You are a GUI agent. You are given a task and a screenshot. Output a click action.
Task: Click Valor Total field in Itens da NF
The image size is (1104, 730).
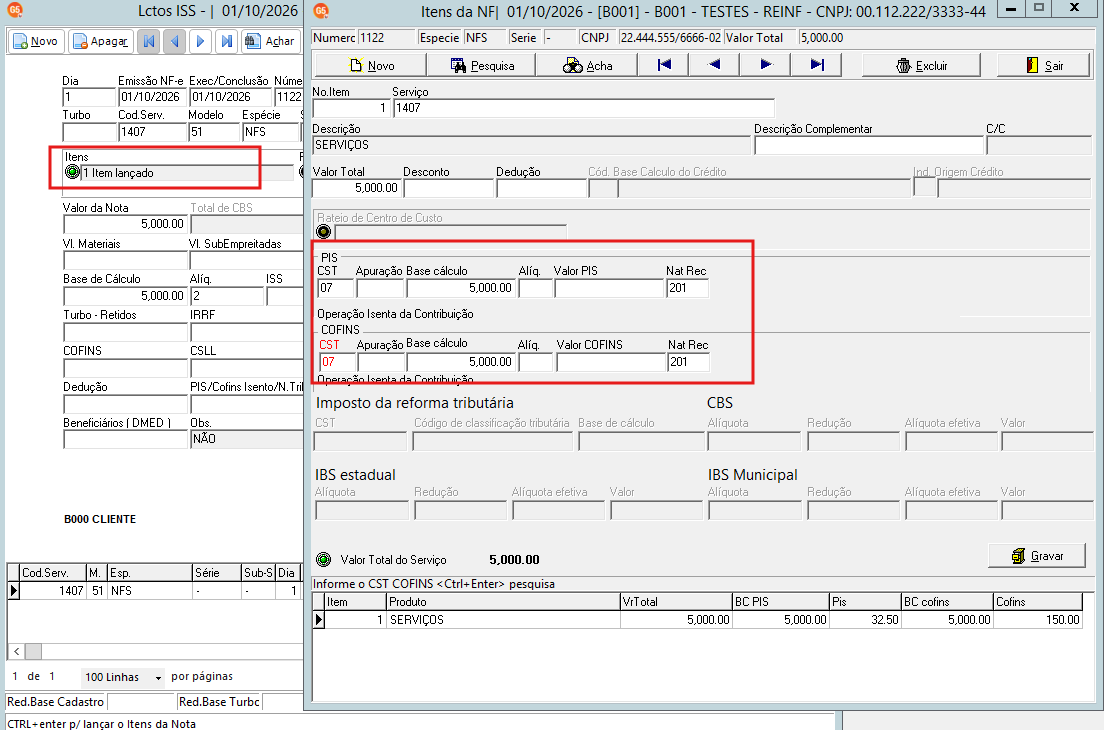click(356, 188)
